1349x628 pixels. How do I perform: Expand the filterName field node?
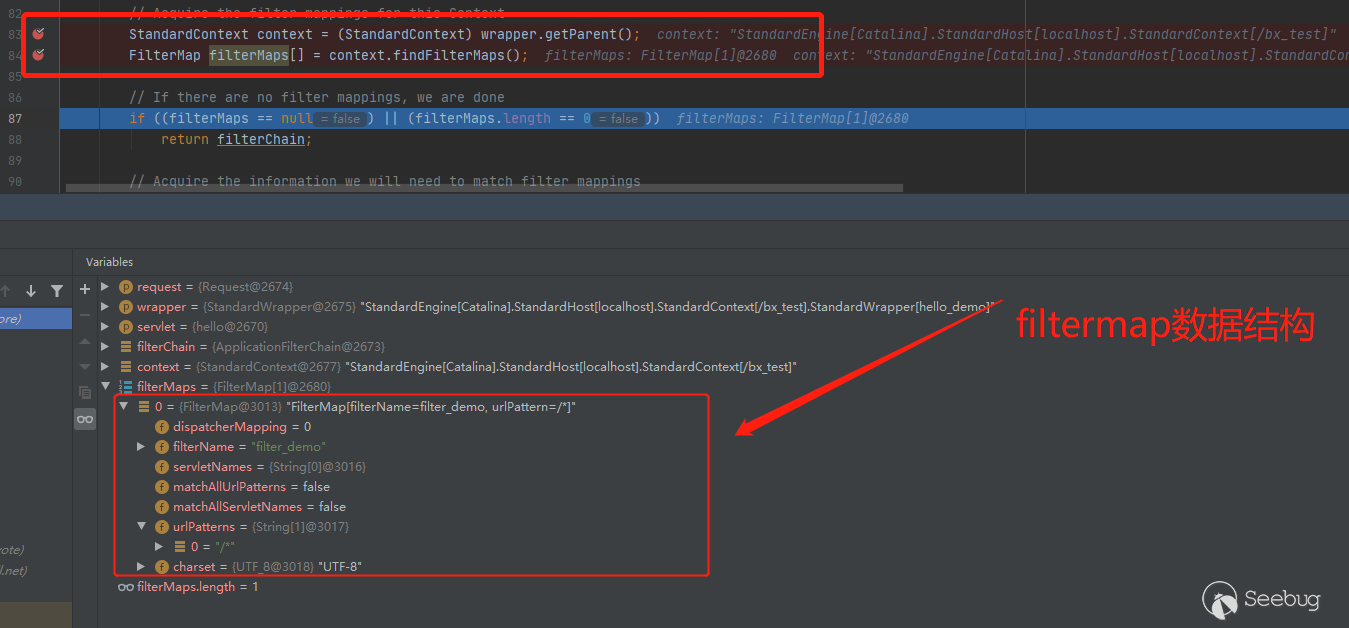click(x=141, y=447)
